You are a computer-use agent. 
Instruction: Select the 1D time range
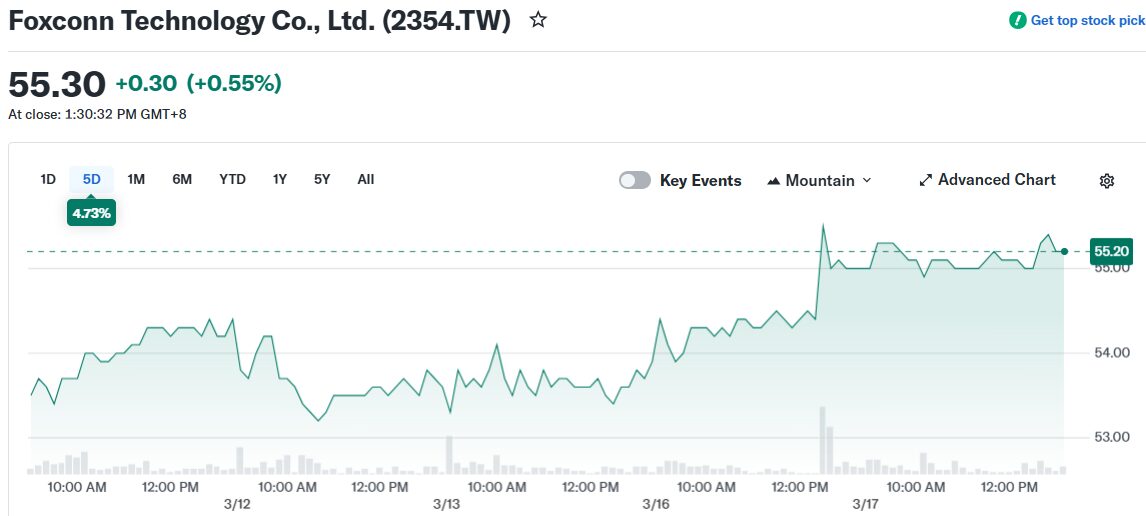[48, 179]
